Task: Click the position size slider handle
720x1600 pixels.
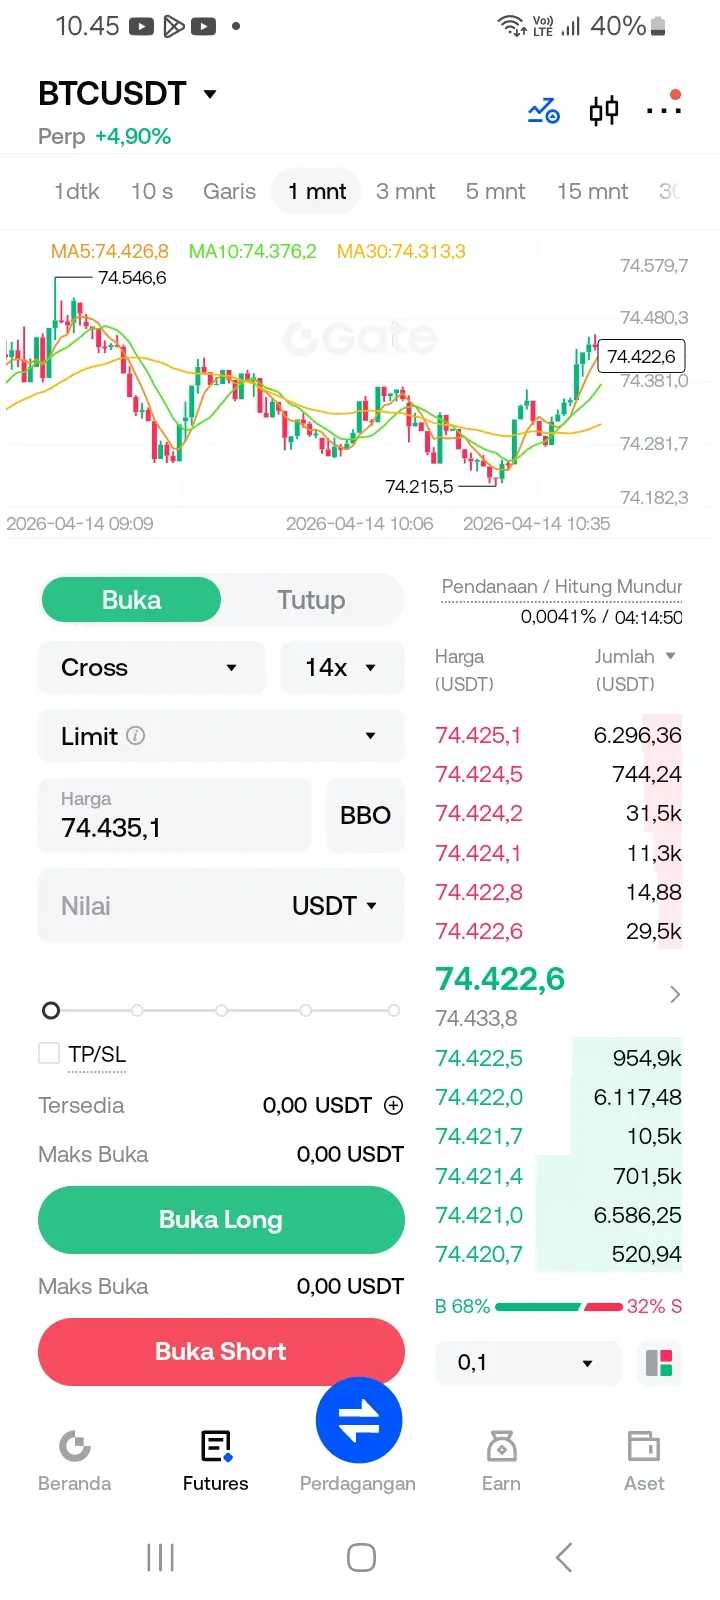Action: pyautogui.click(x=51, y=1011)
